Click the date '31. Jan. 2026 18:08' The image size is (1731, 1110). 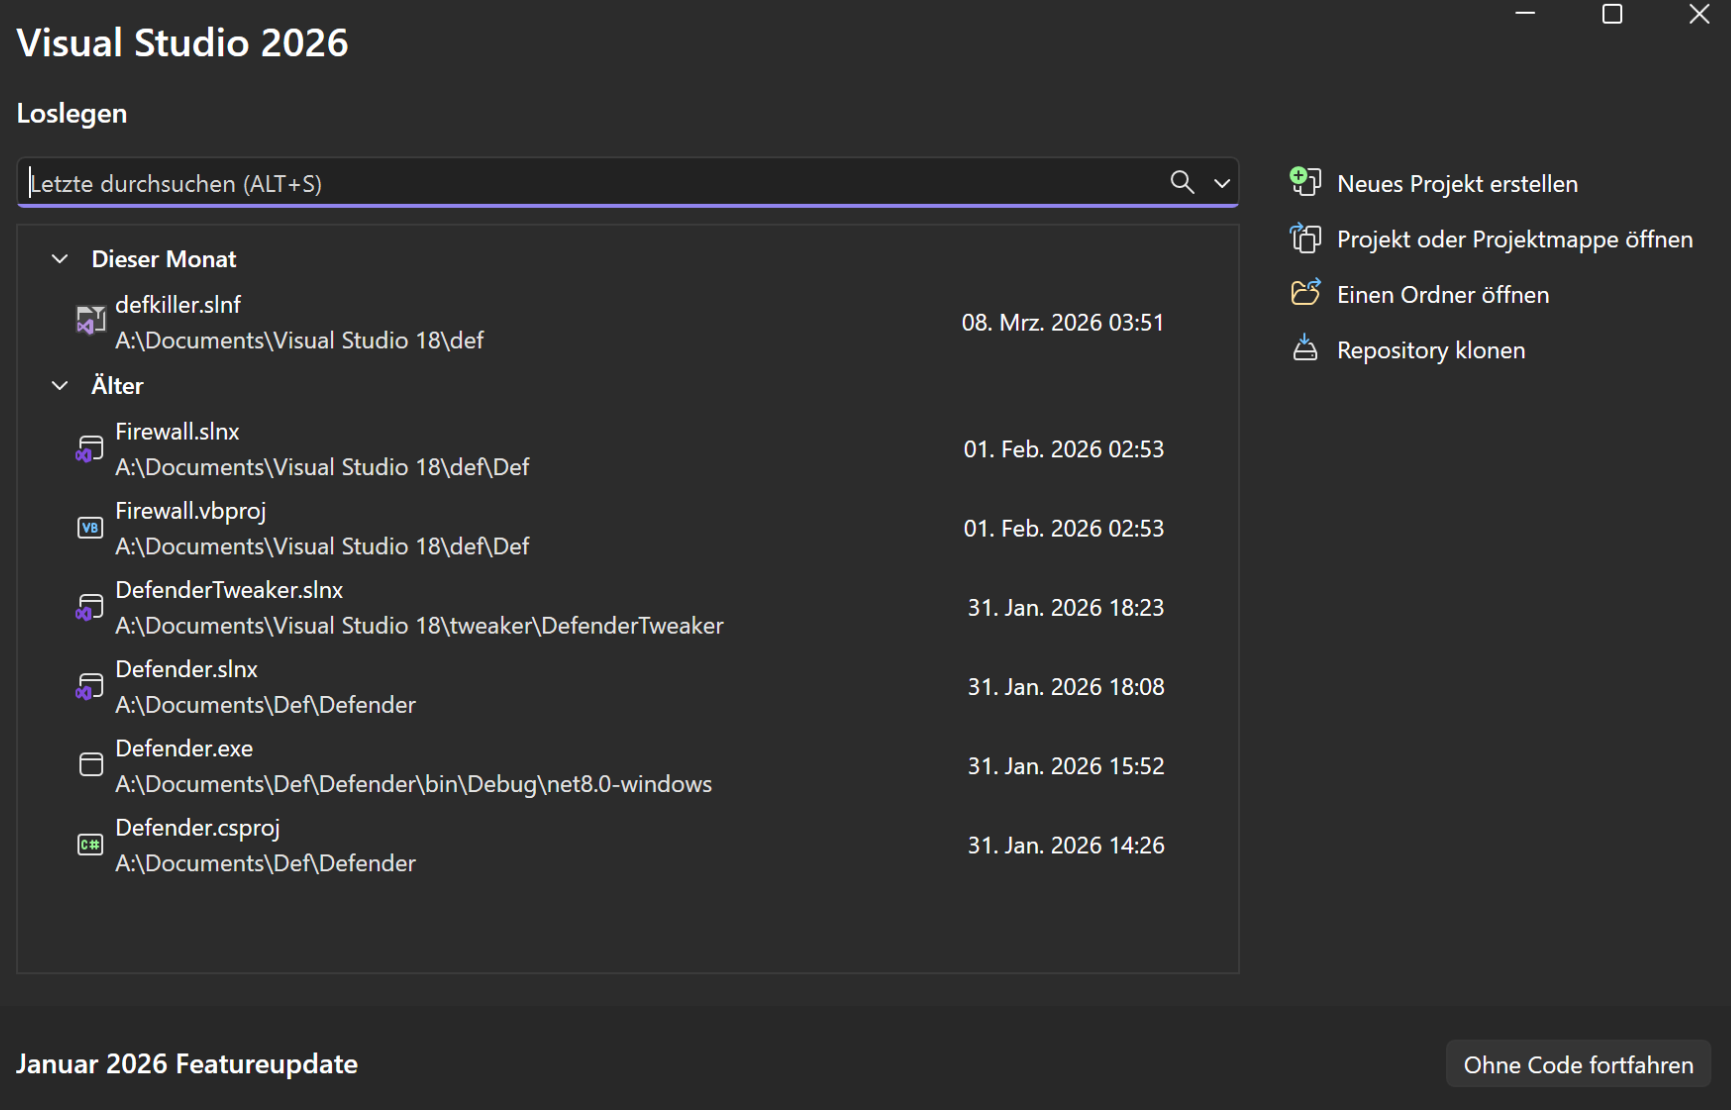pos(1066,687)
